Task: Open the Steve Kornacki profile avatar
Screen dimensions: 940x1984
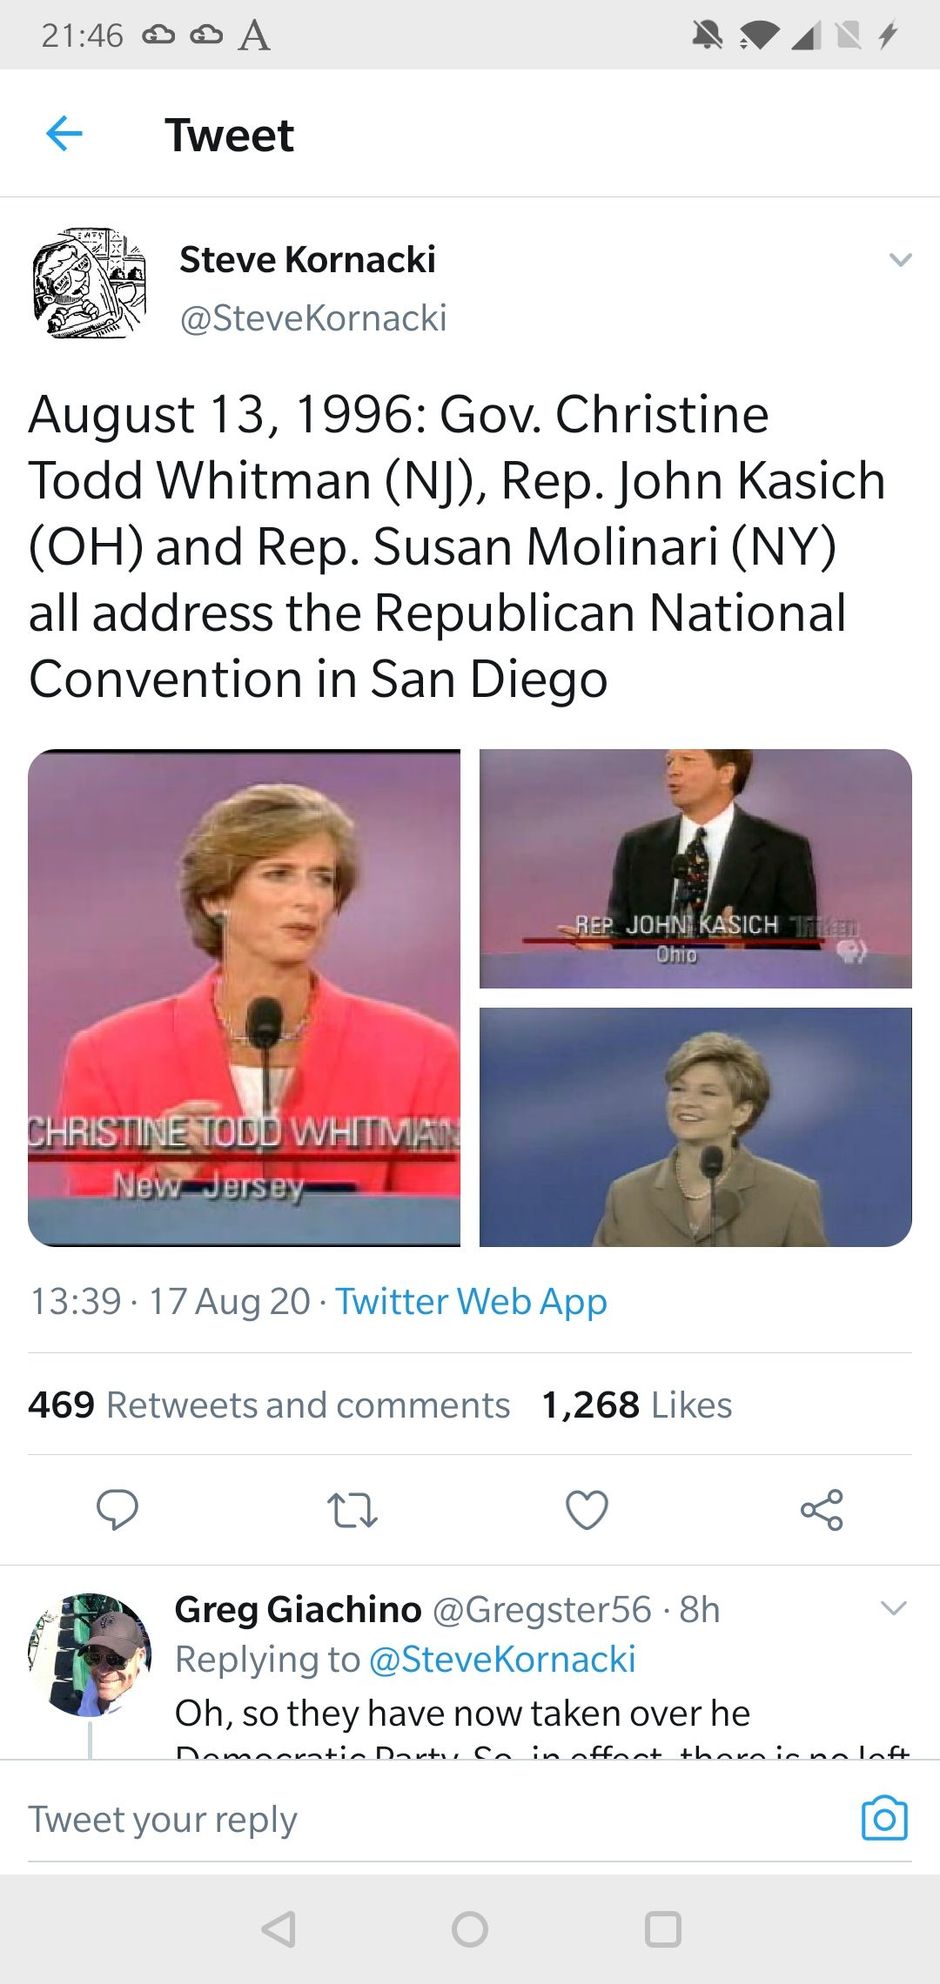Action: [x=89, y=284]
